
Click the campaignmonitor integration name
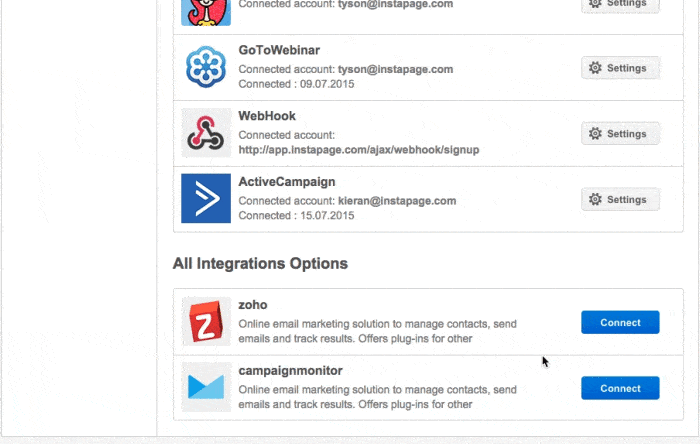[291, 371]
